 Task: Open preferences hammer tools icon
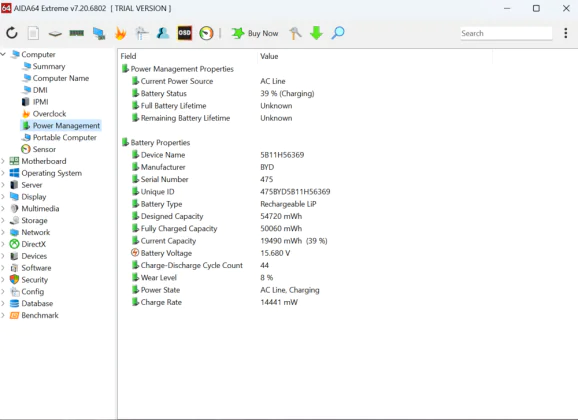(295, 33)
